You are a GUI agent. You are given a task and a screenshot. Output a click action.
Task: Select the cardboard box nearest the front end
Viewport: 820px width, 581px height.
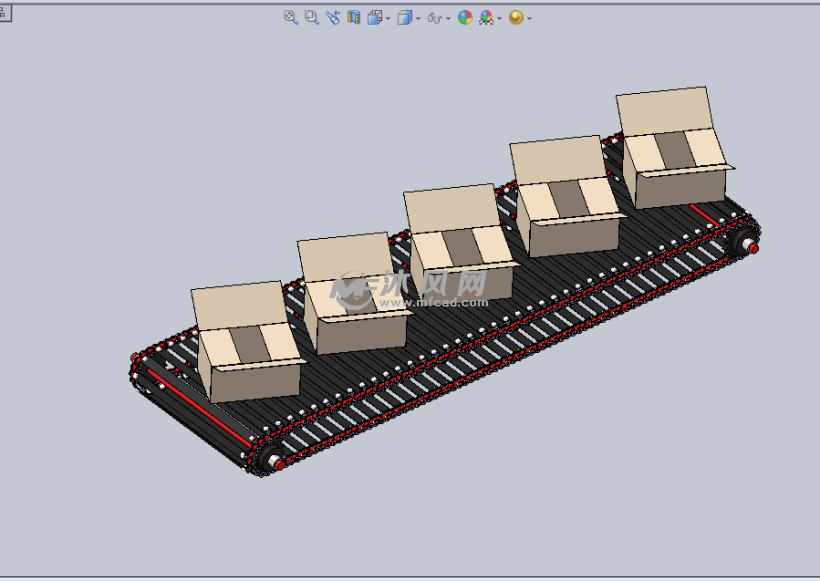[x=246, y=345]
